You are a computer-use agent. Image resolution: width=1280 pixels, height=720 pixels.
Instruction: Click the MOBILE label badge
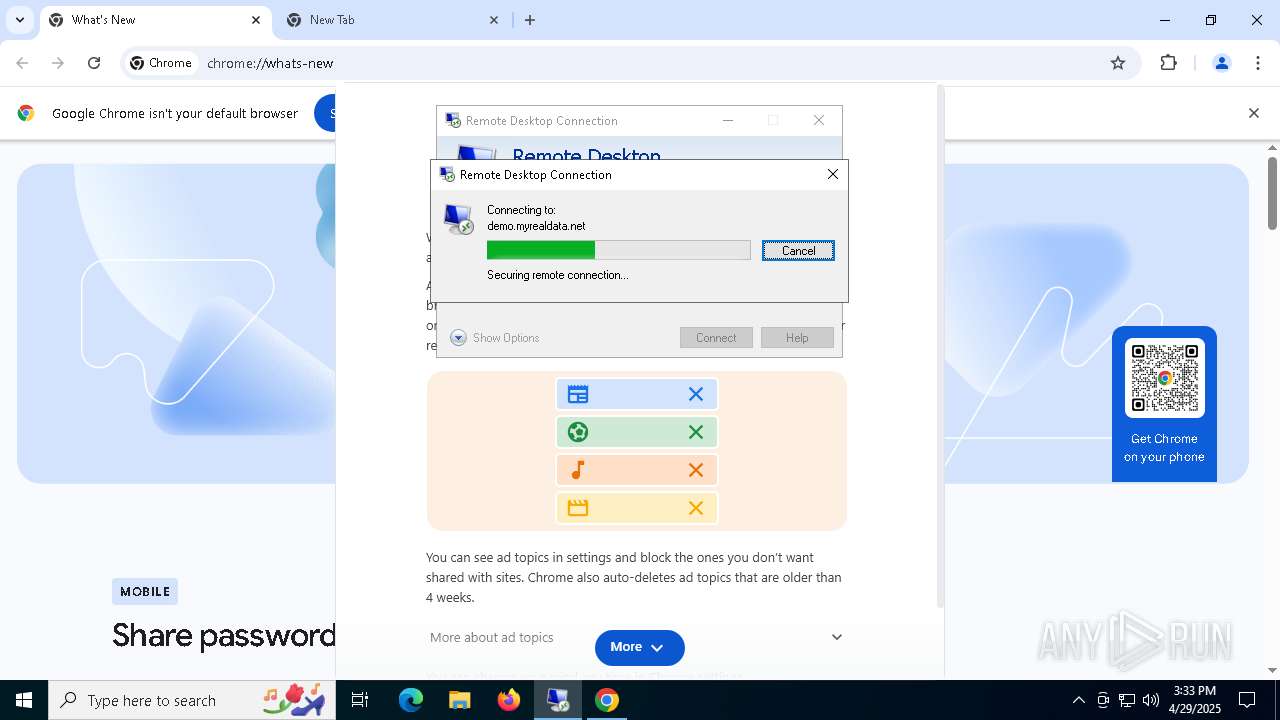[145, 591]
